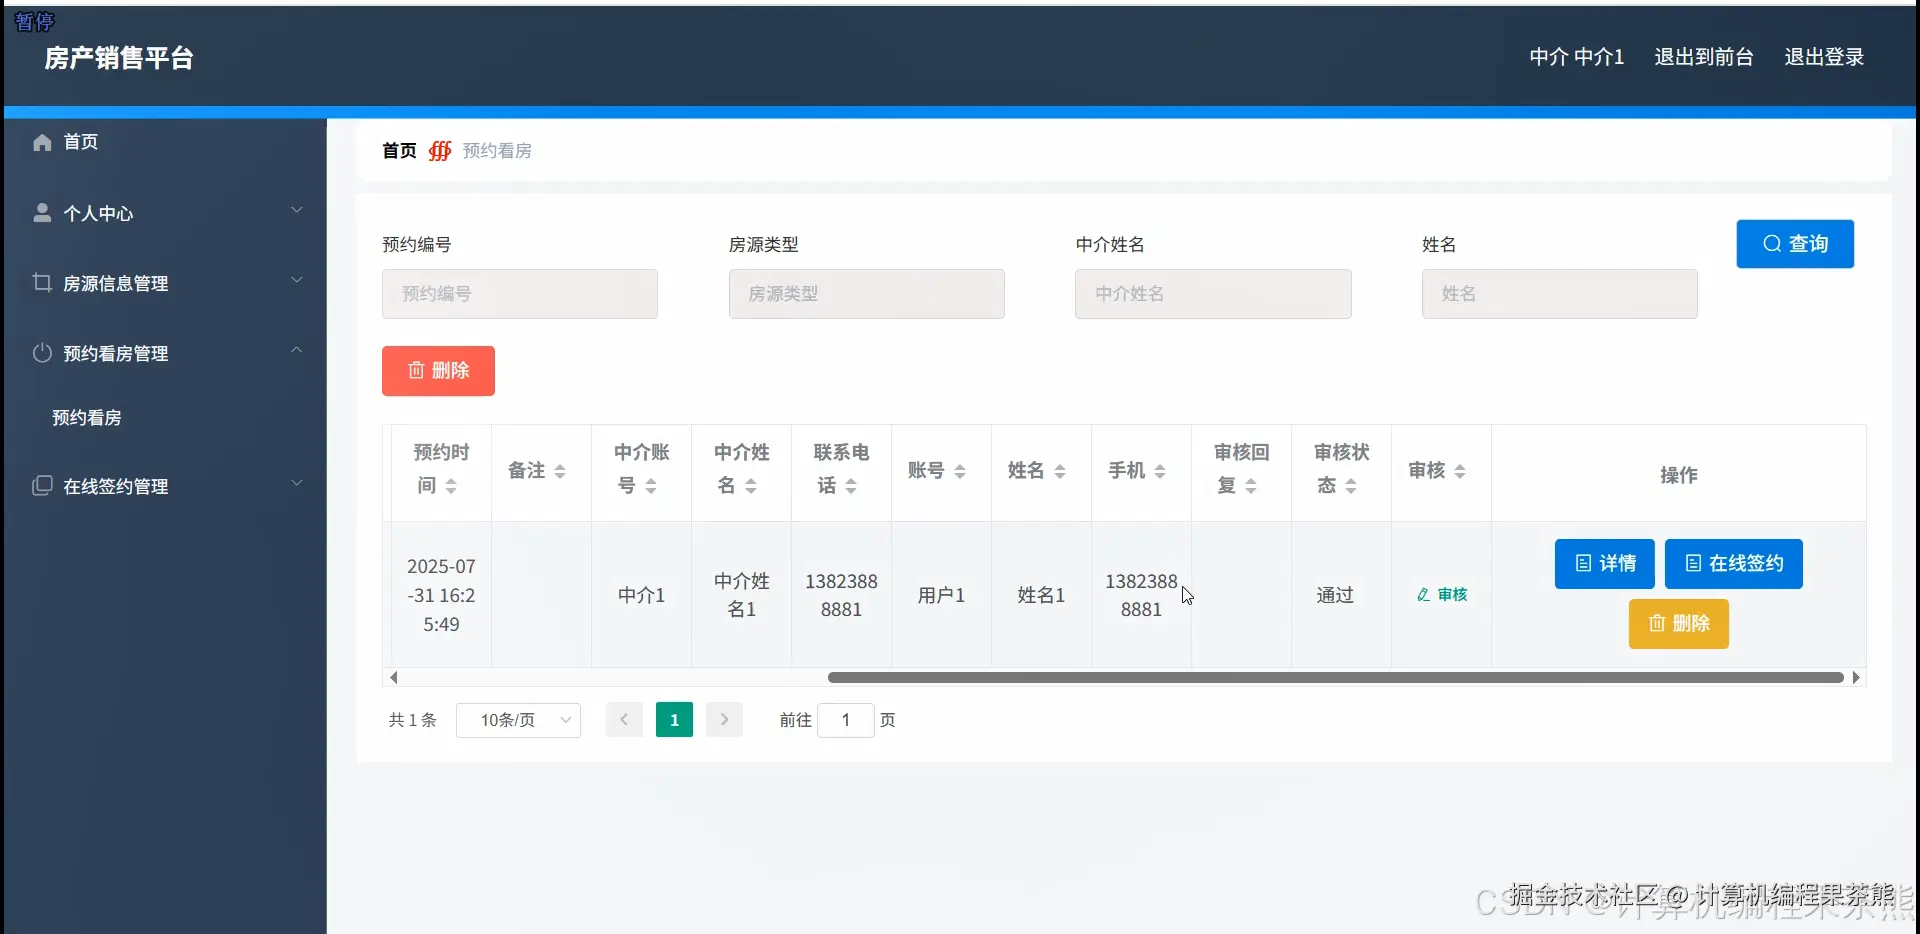Click 在线签约 for the 中介1 row

click(1734, 564)
